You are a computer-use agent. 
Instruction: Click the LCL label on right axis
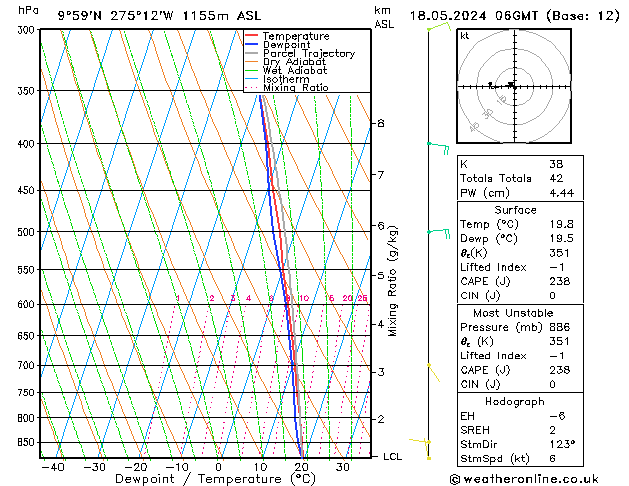coord(393,456)
